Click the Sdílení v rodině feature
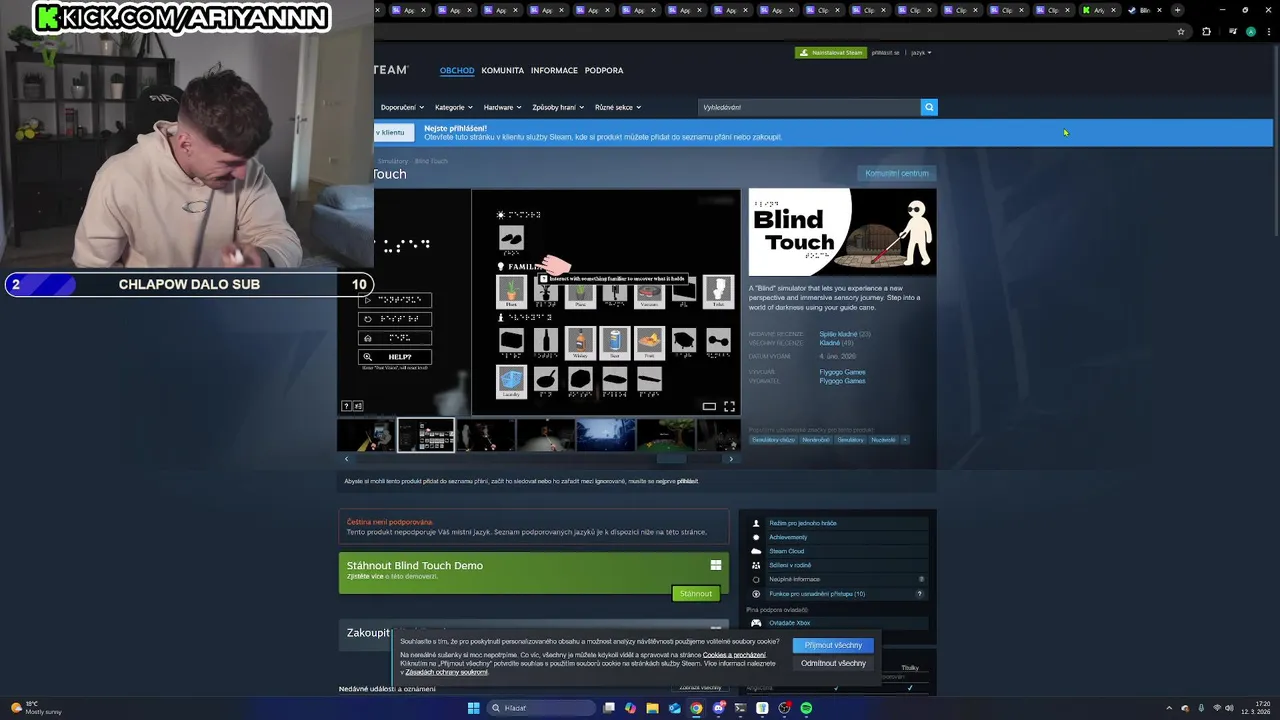The image size is (1280, 720). (x=790, y=565)
